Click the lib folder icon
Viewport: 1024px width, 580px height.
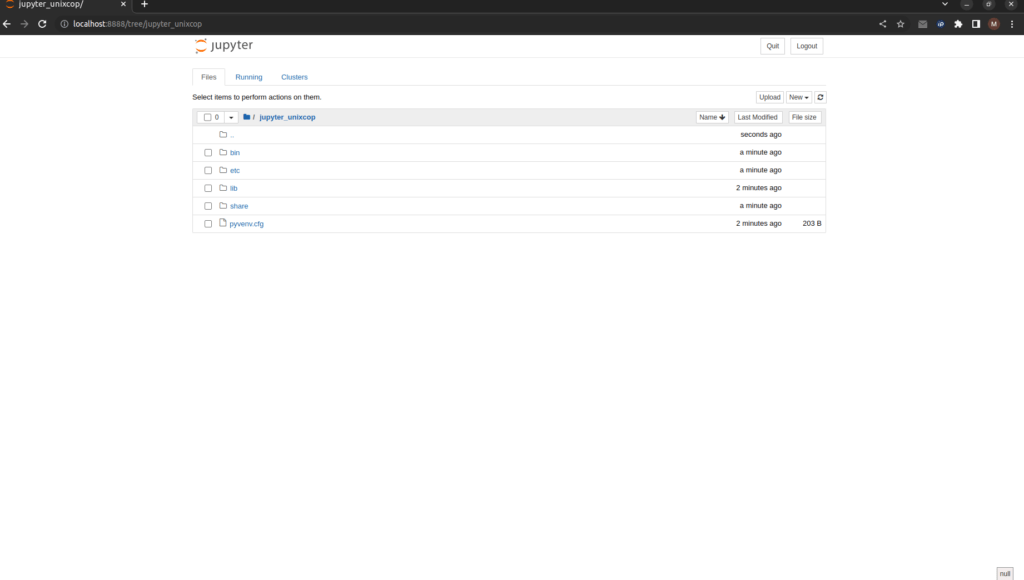point(223,187)
